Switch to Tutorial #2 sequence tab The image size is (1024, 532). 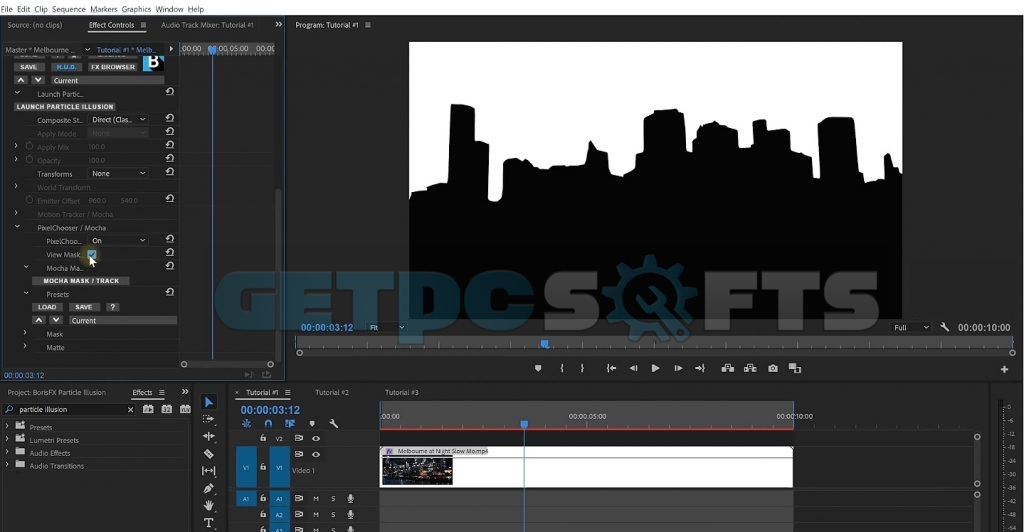332,392
